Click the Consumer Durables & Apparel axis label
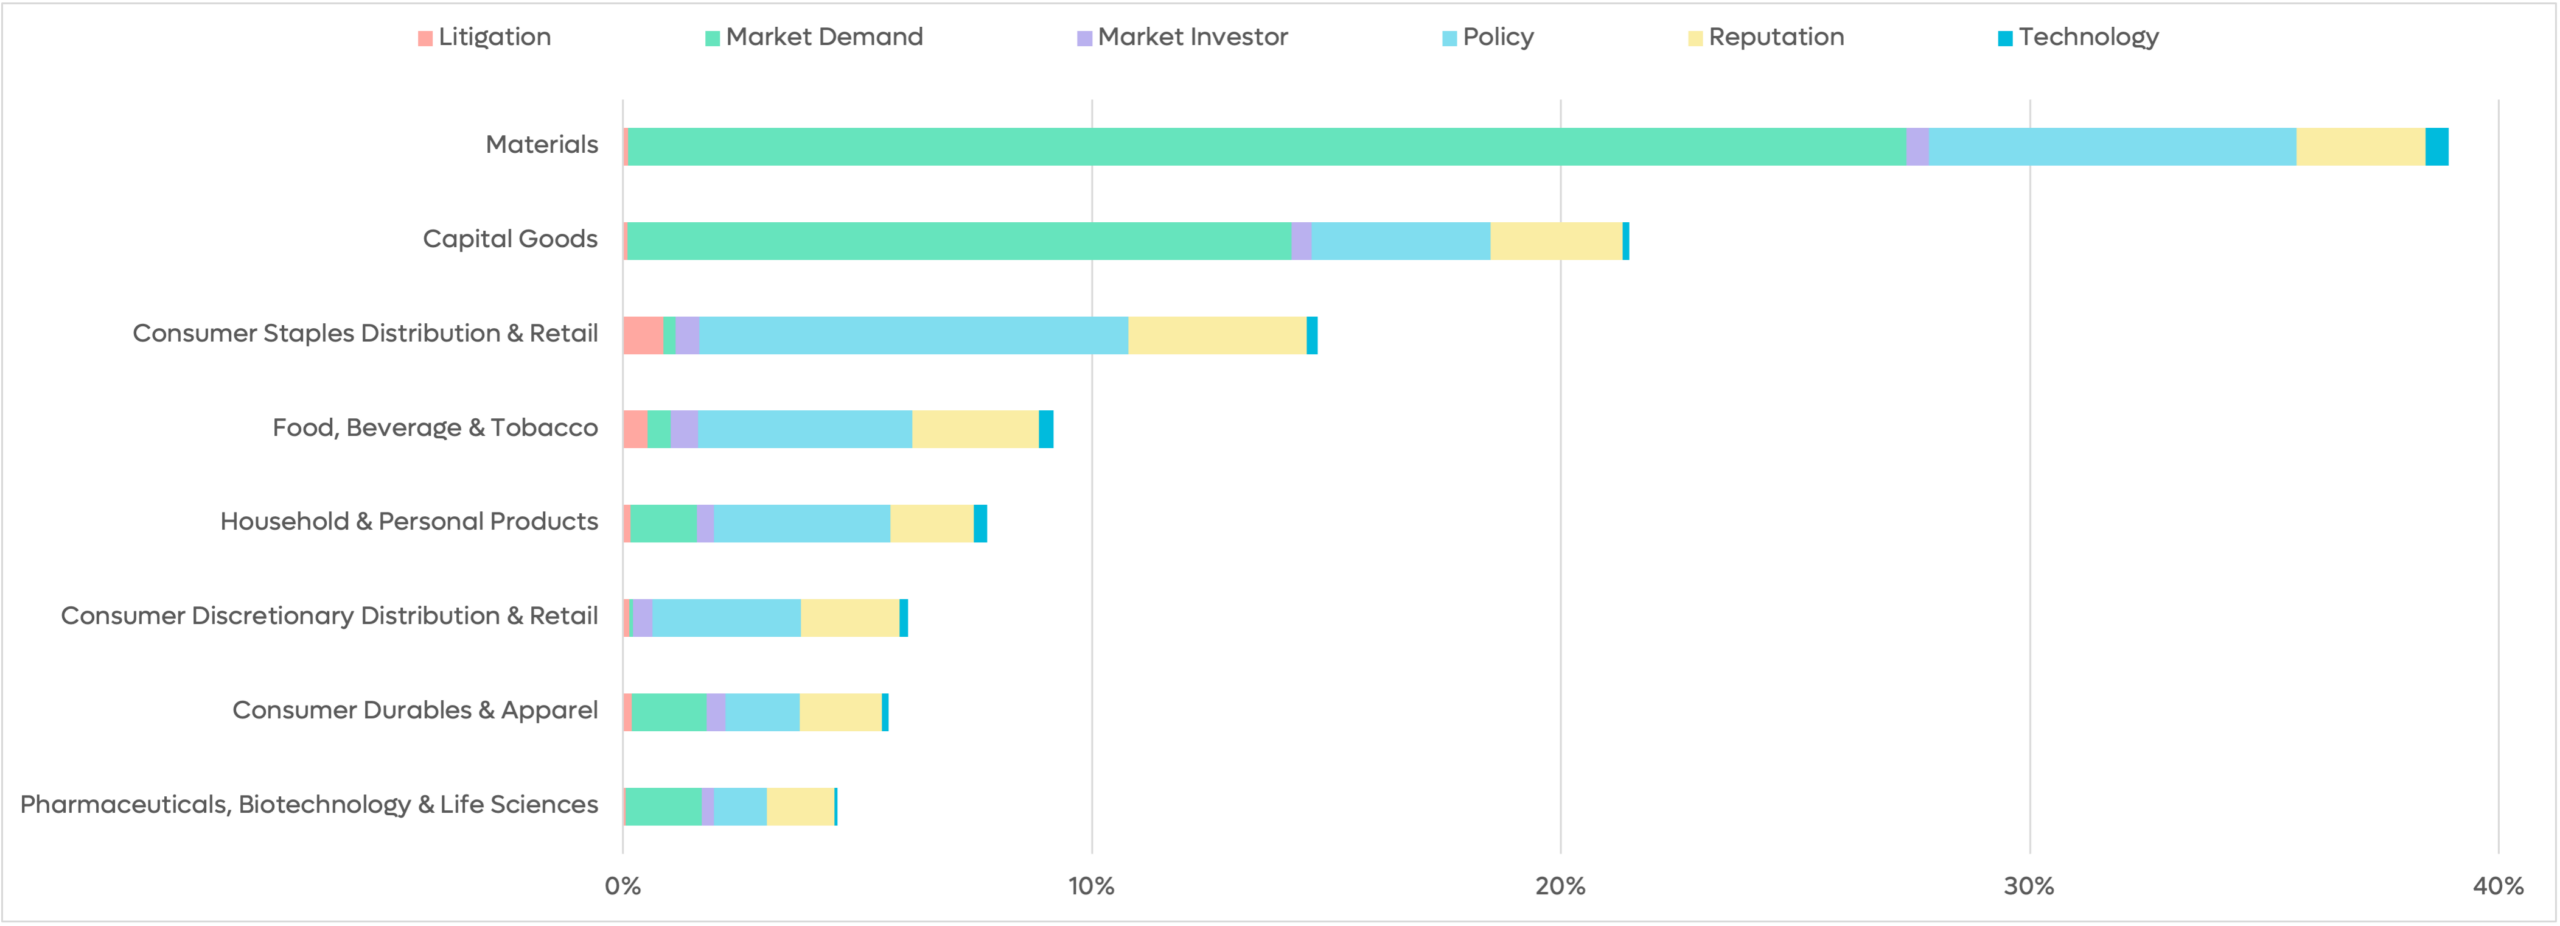2560x926 pixels. pyautogui.click(x=415, y=710)
